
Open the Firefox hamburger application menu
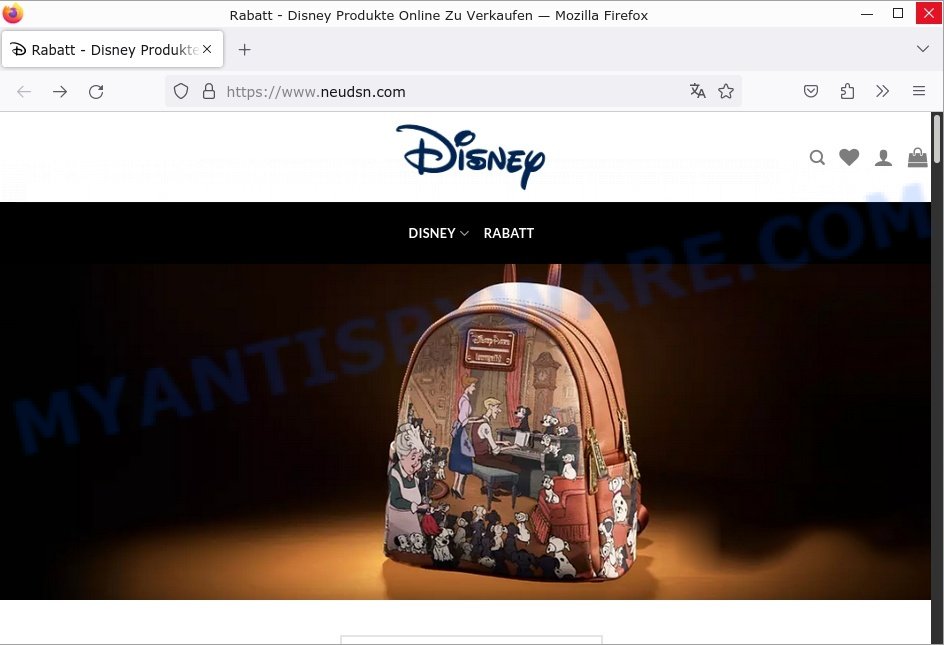pos(919,91)
